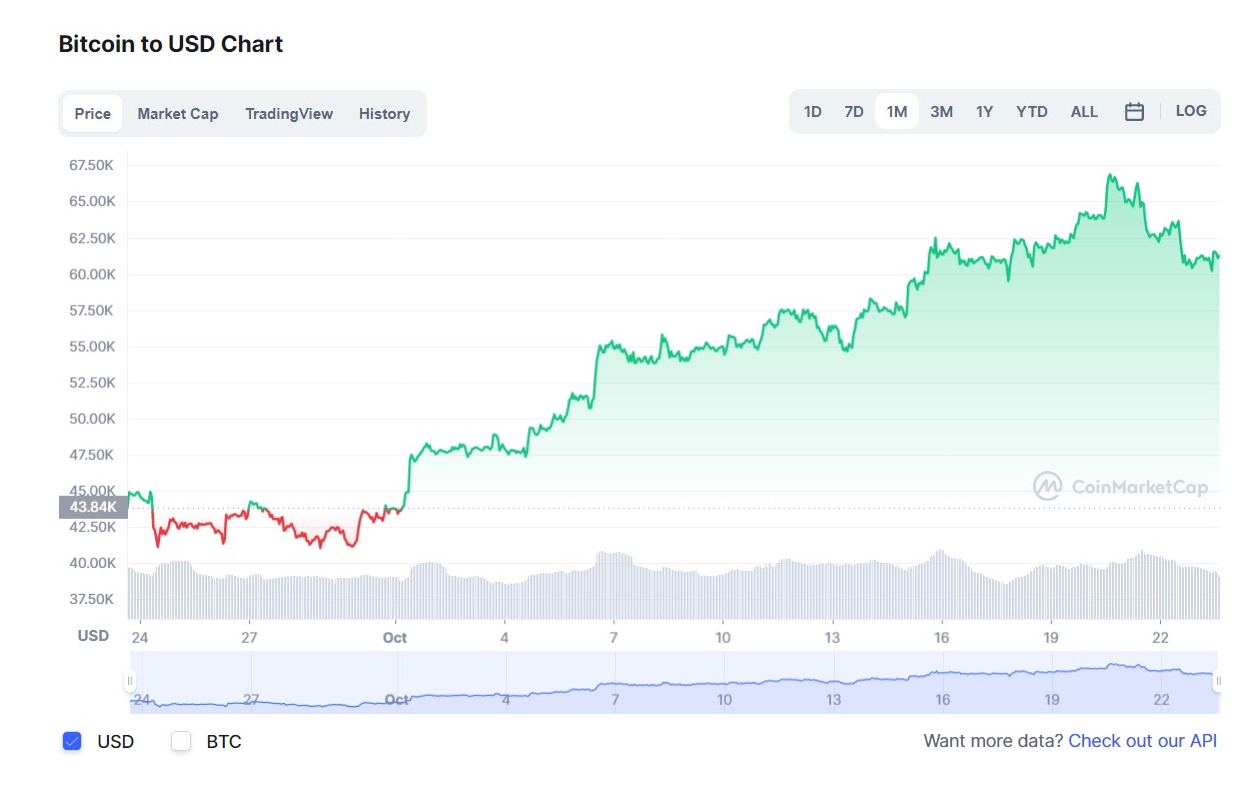Switch chart range to 3M
1252x790 pixels.
(941, 112)
